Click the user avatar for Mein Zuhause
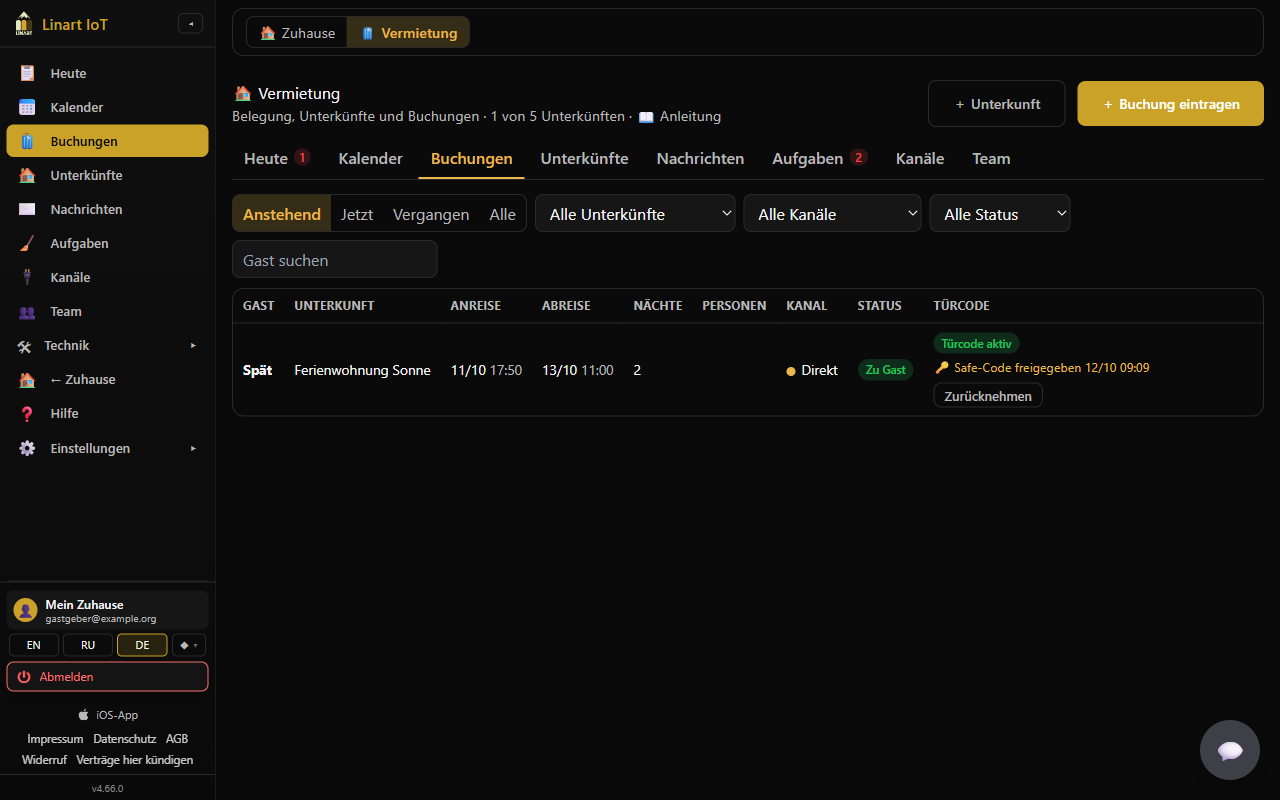Image resolution: width=1280 pixels, height=800 pixels. 26,610
